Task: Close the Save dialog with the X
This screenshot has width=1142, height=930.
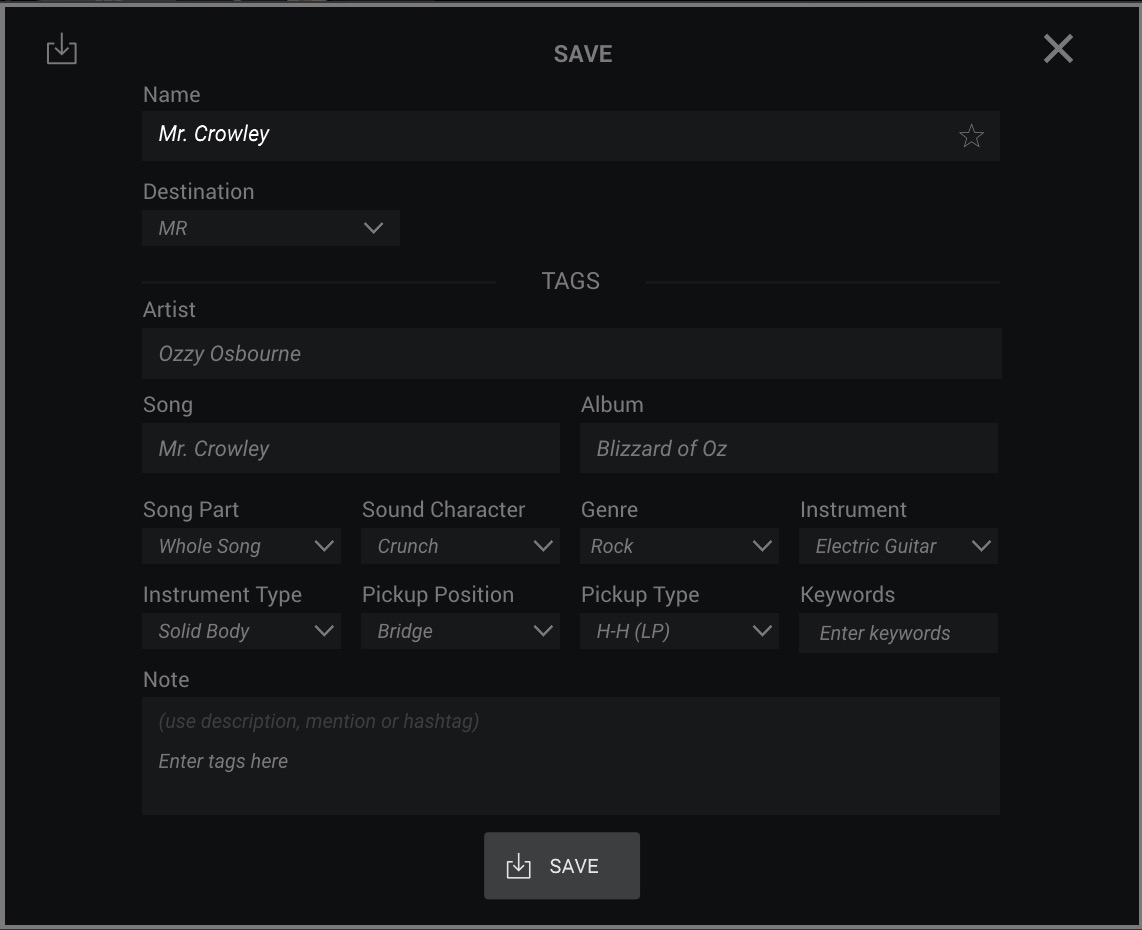Action: [x=1058, y=49]
